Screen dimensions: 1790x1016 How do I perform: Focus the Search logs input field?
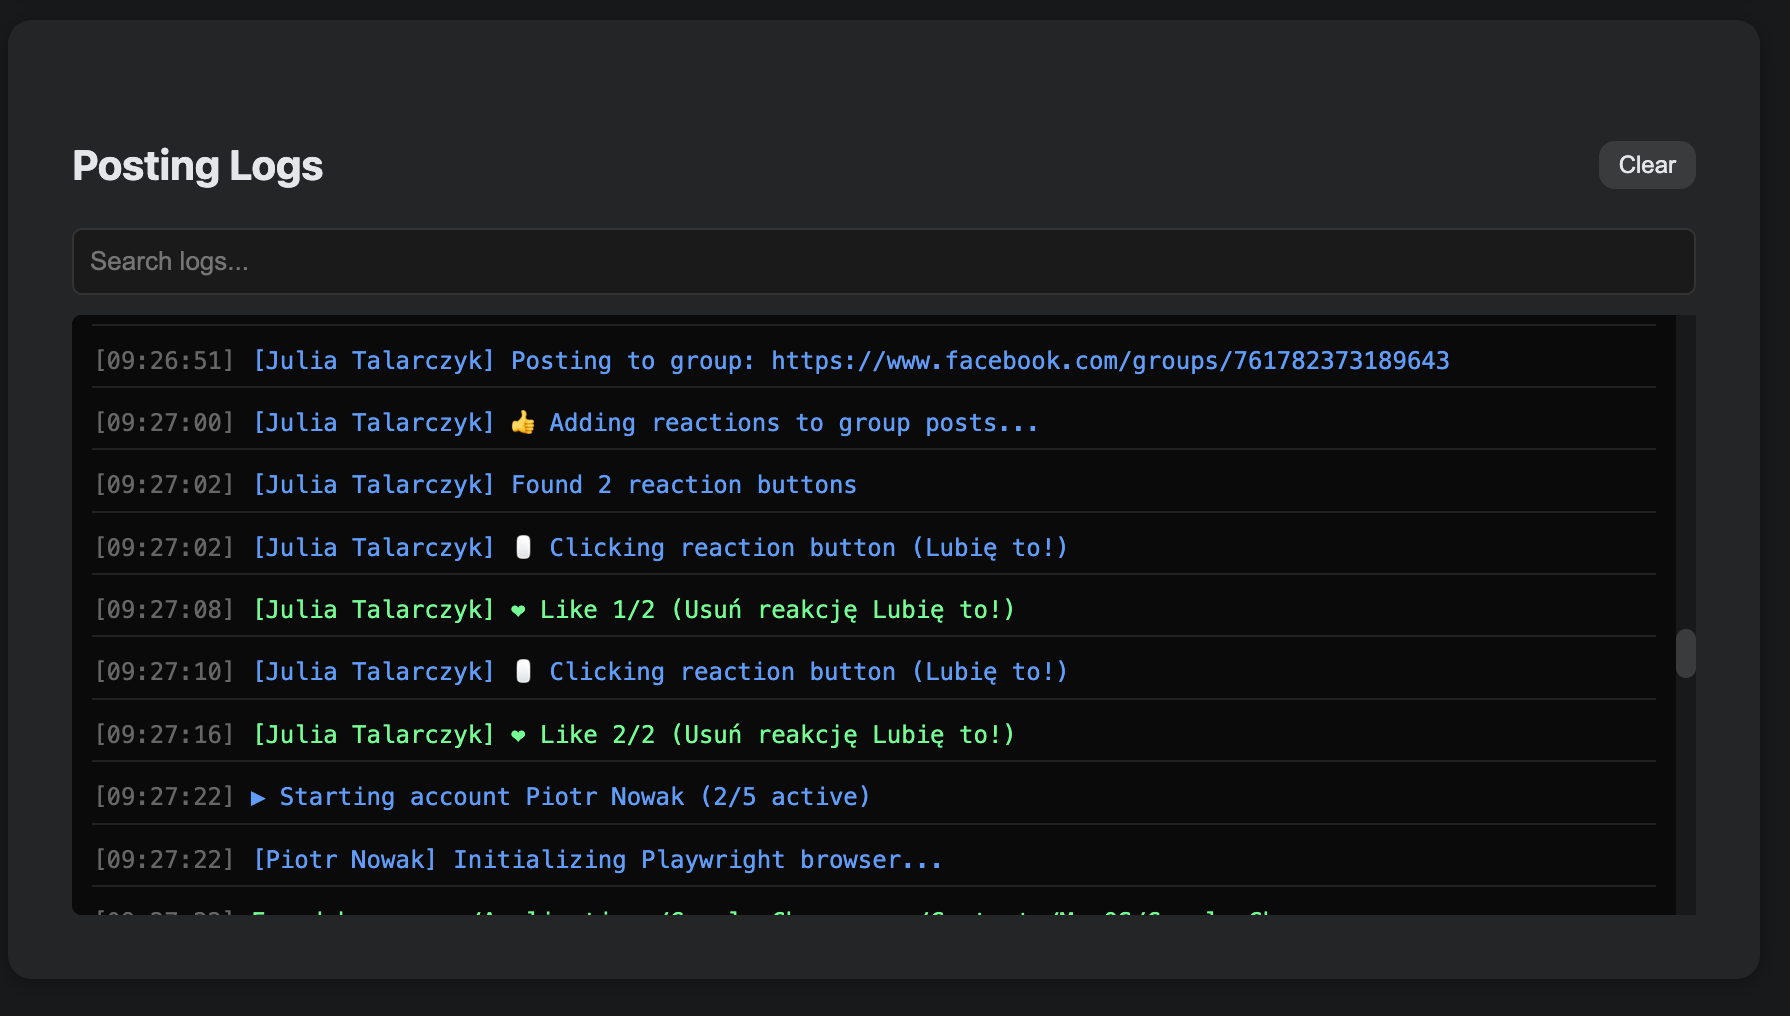point(883,262)
